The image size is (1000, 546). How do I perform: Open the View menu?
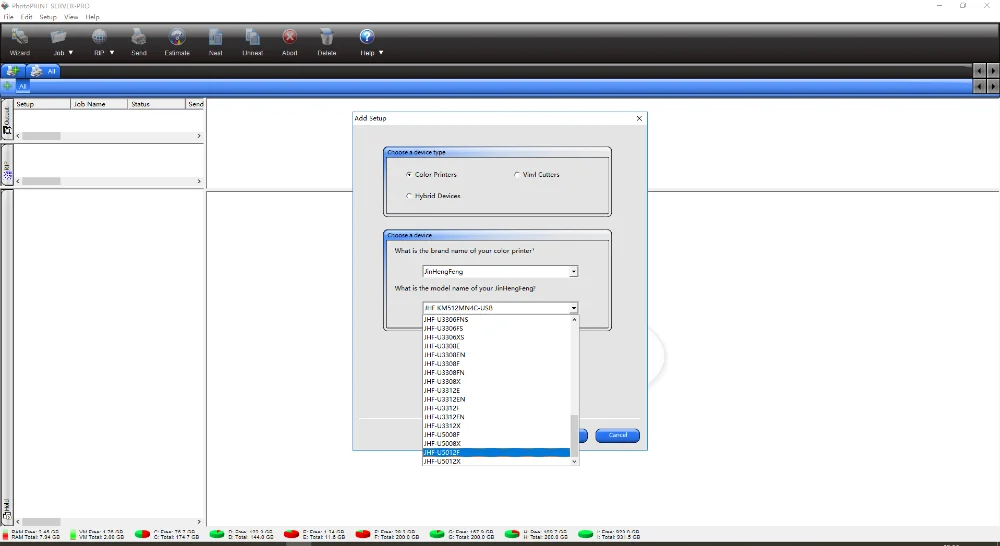(71, 17)
